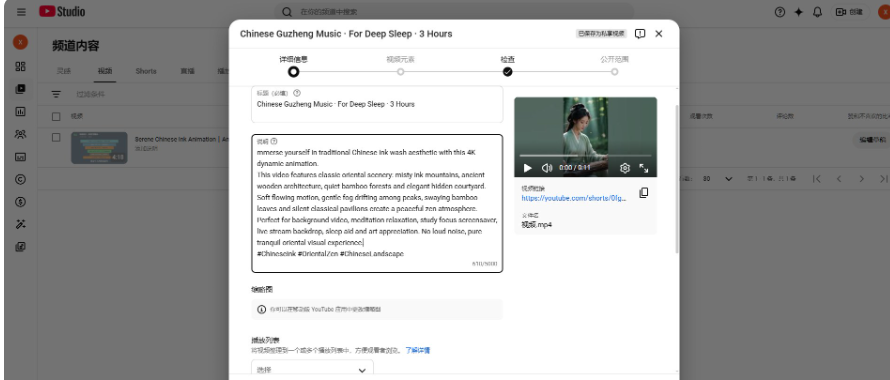Viewport: 890px width, 380px height.
Task: Switch to the Inspiration tab
Action: point(64,71)
